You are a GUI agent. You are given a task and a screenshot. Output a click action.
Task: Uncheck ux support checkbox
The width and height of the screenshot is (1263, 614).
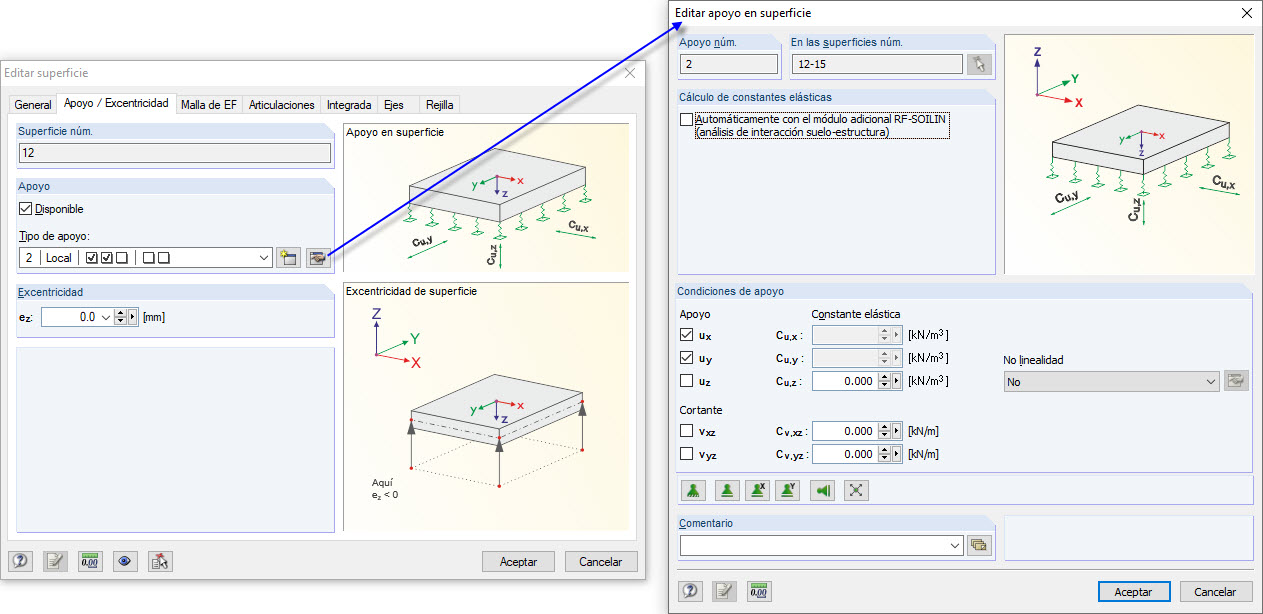(x=686, y=335)
